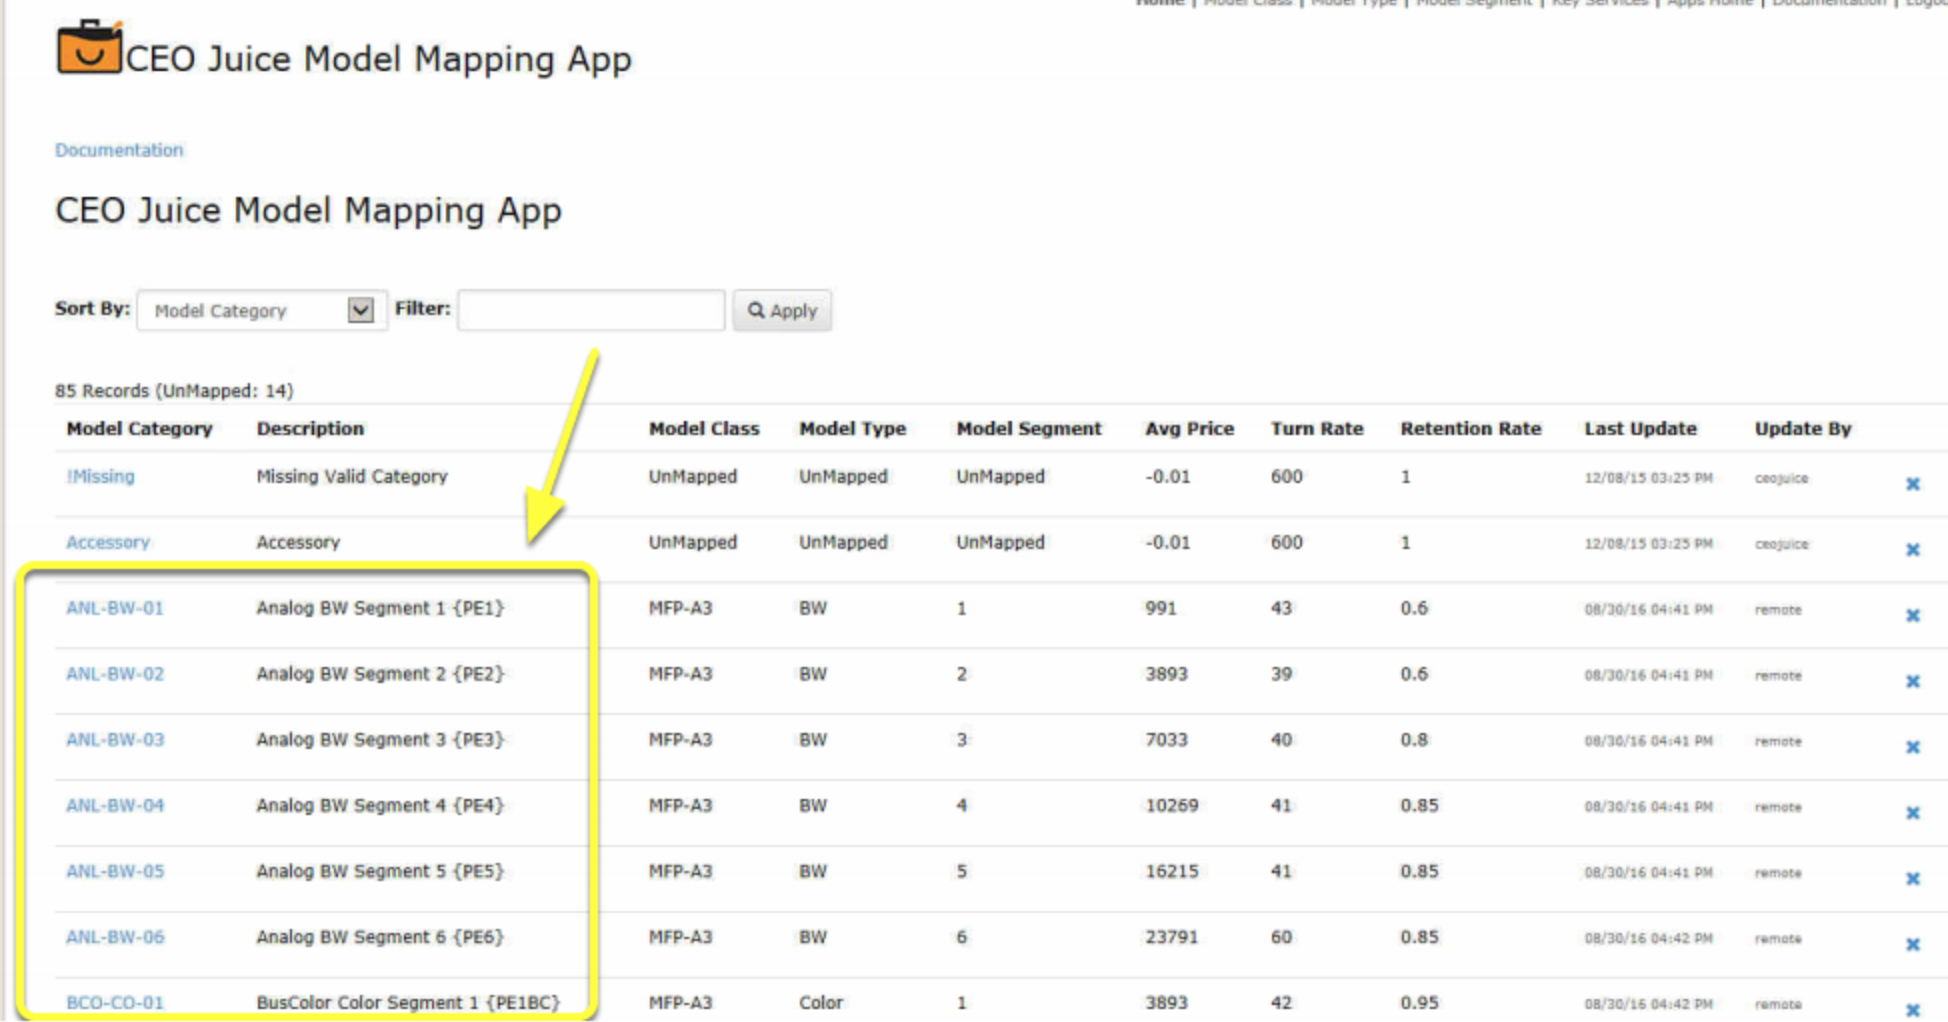1948x1022 pixels.
Task: Click avg price 16215 in ANL-BW-05 row
Action: pyautogui.click(x=1171, y=871)
